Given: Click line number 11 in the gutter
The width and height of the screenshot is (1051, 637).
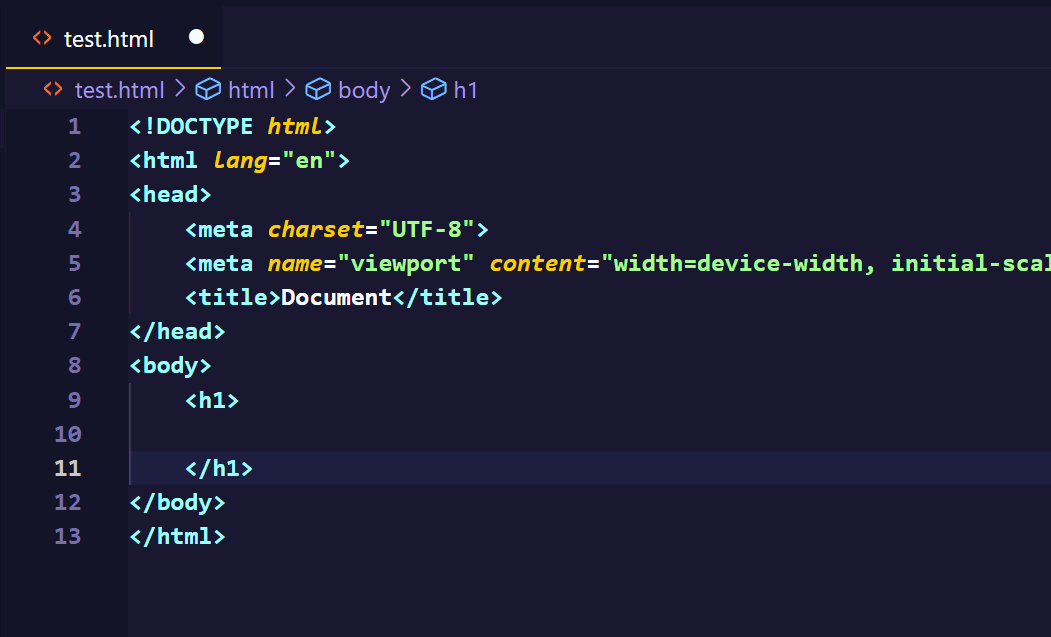Looking at the screenshot, I should 67,468.
